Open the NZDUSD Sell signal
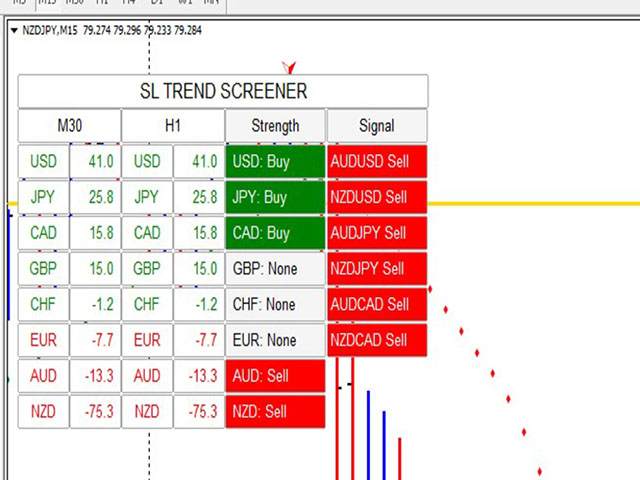Image resolution: width=640 pixels, height=480 pixels. [377, 197]
